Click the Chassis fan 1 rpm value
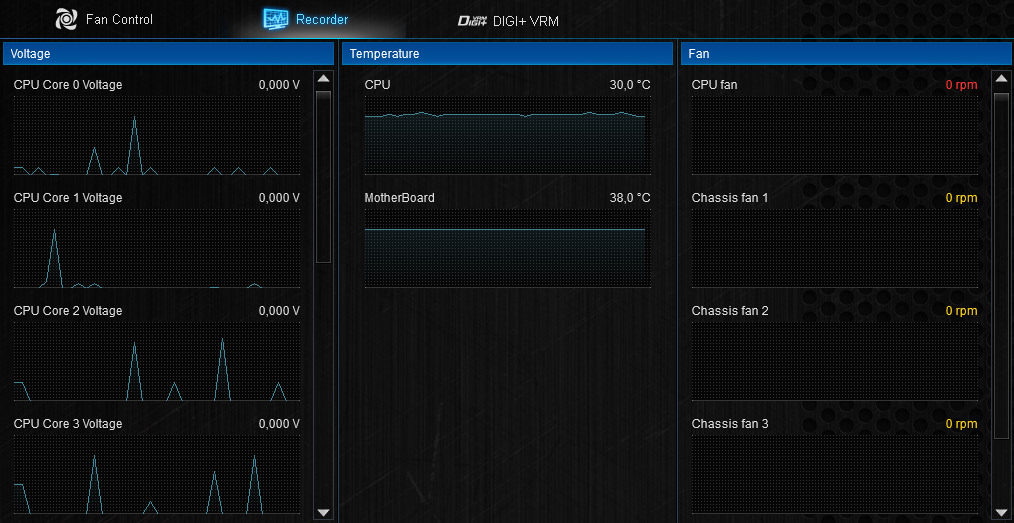 coord(962,198)
